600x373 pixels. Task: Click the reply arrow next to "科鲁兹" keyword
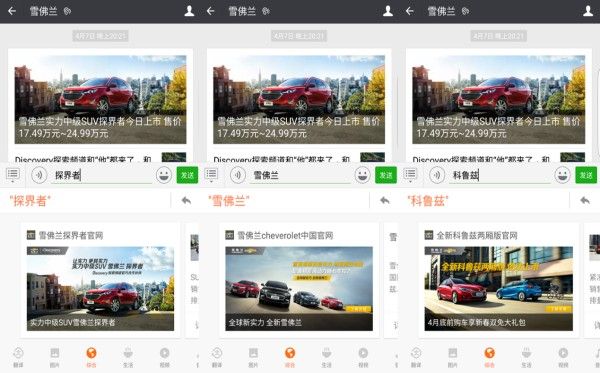(x=585, y=200)
